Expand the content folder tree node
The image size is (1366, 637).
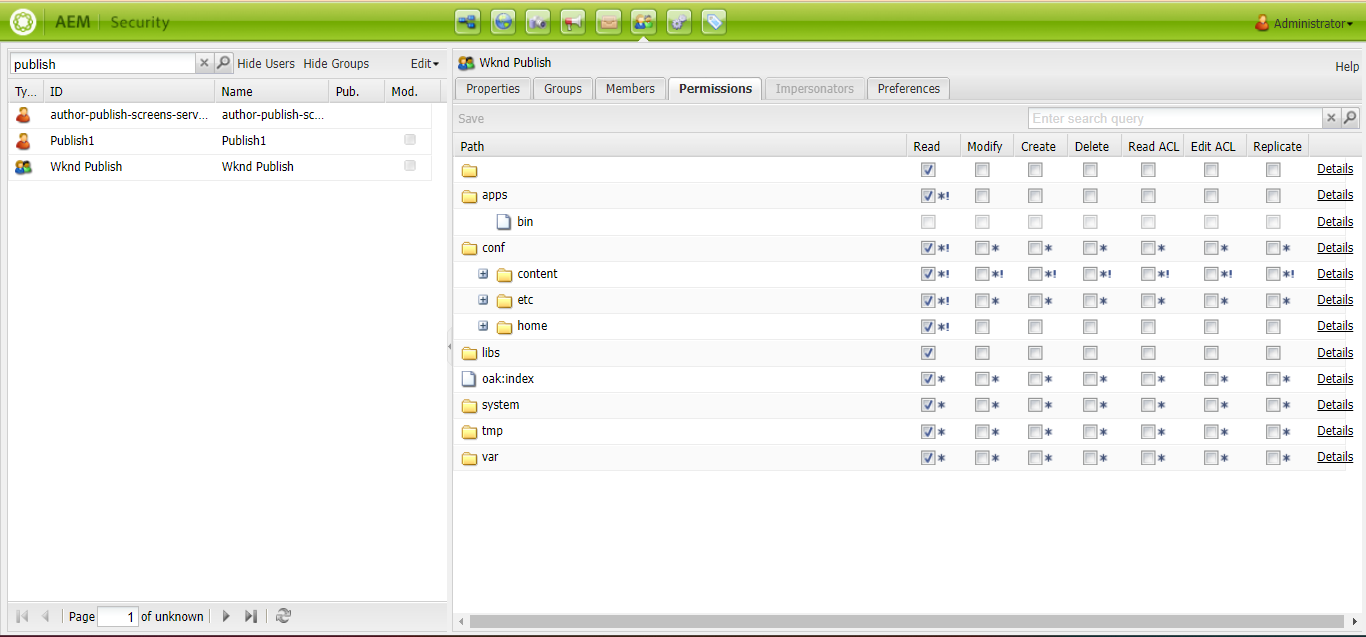[484, 274]
